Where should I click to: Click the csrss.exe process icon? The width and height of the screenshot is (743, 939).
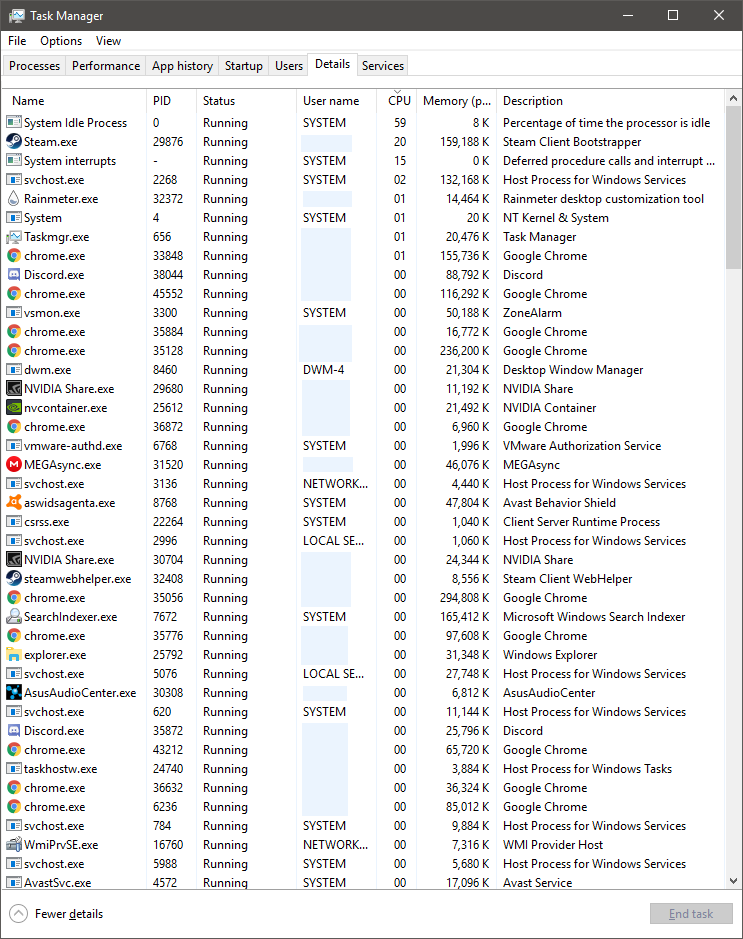pos(14,522)
